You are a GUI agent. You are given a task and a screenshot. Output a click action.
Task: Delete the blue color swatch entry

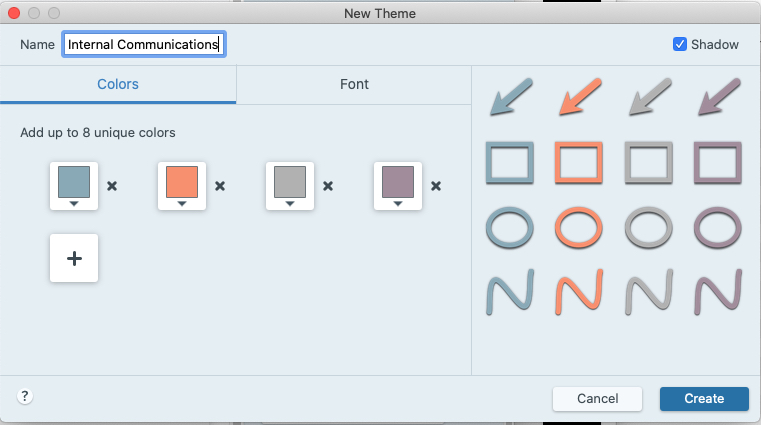112,186
